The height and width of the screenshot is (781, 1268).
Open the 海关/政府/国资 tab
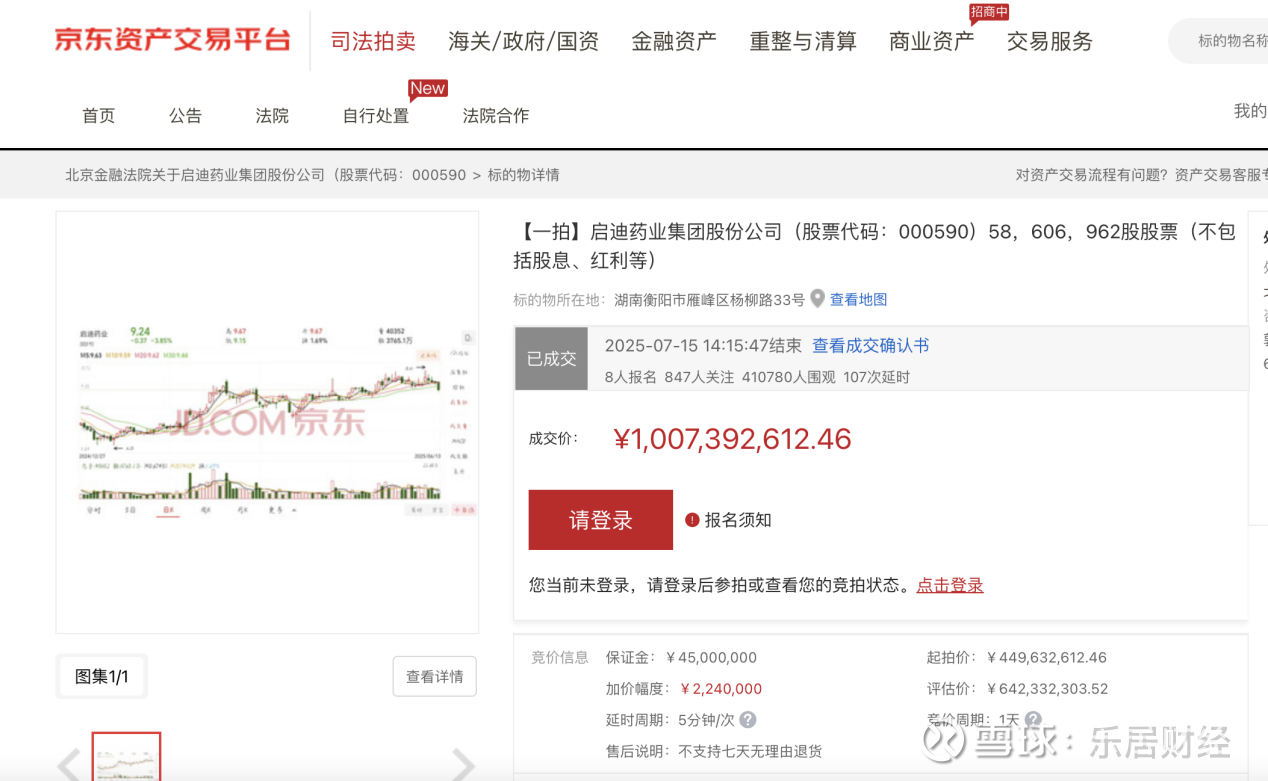(523, 41)
